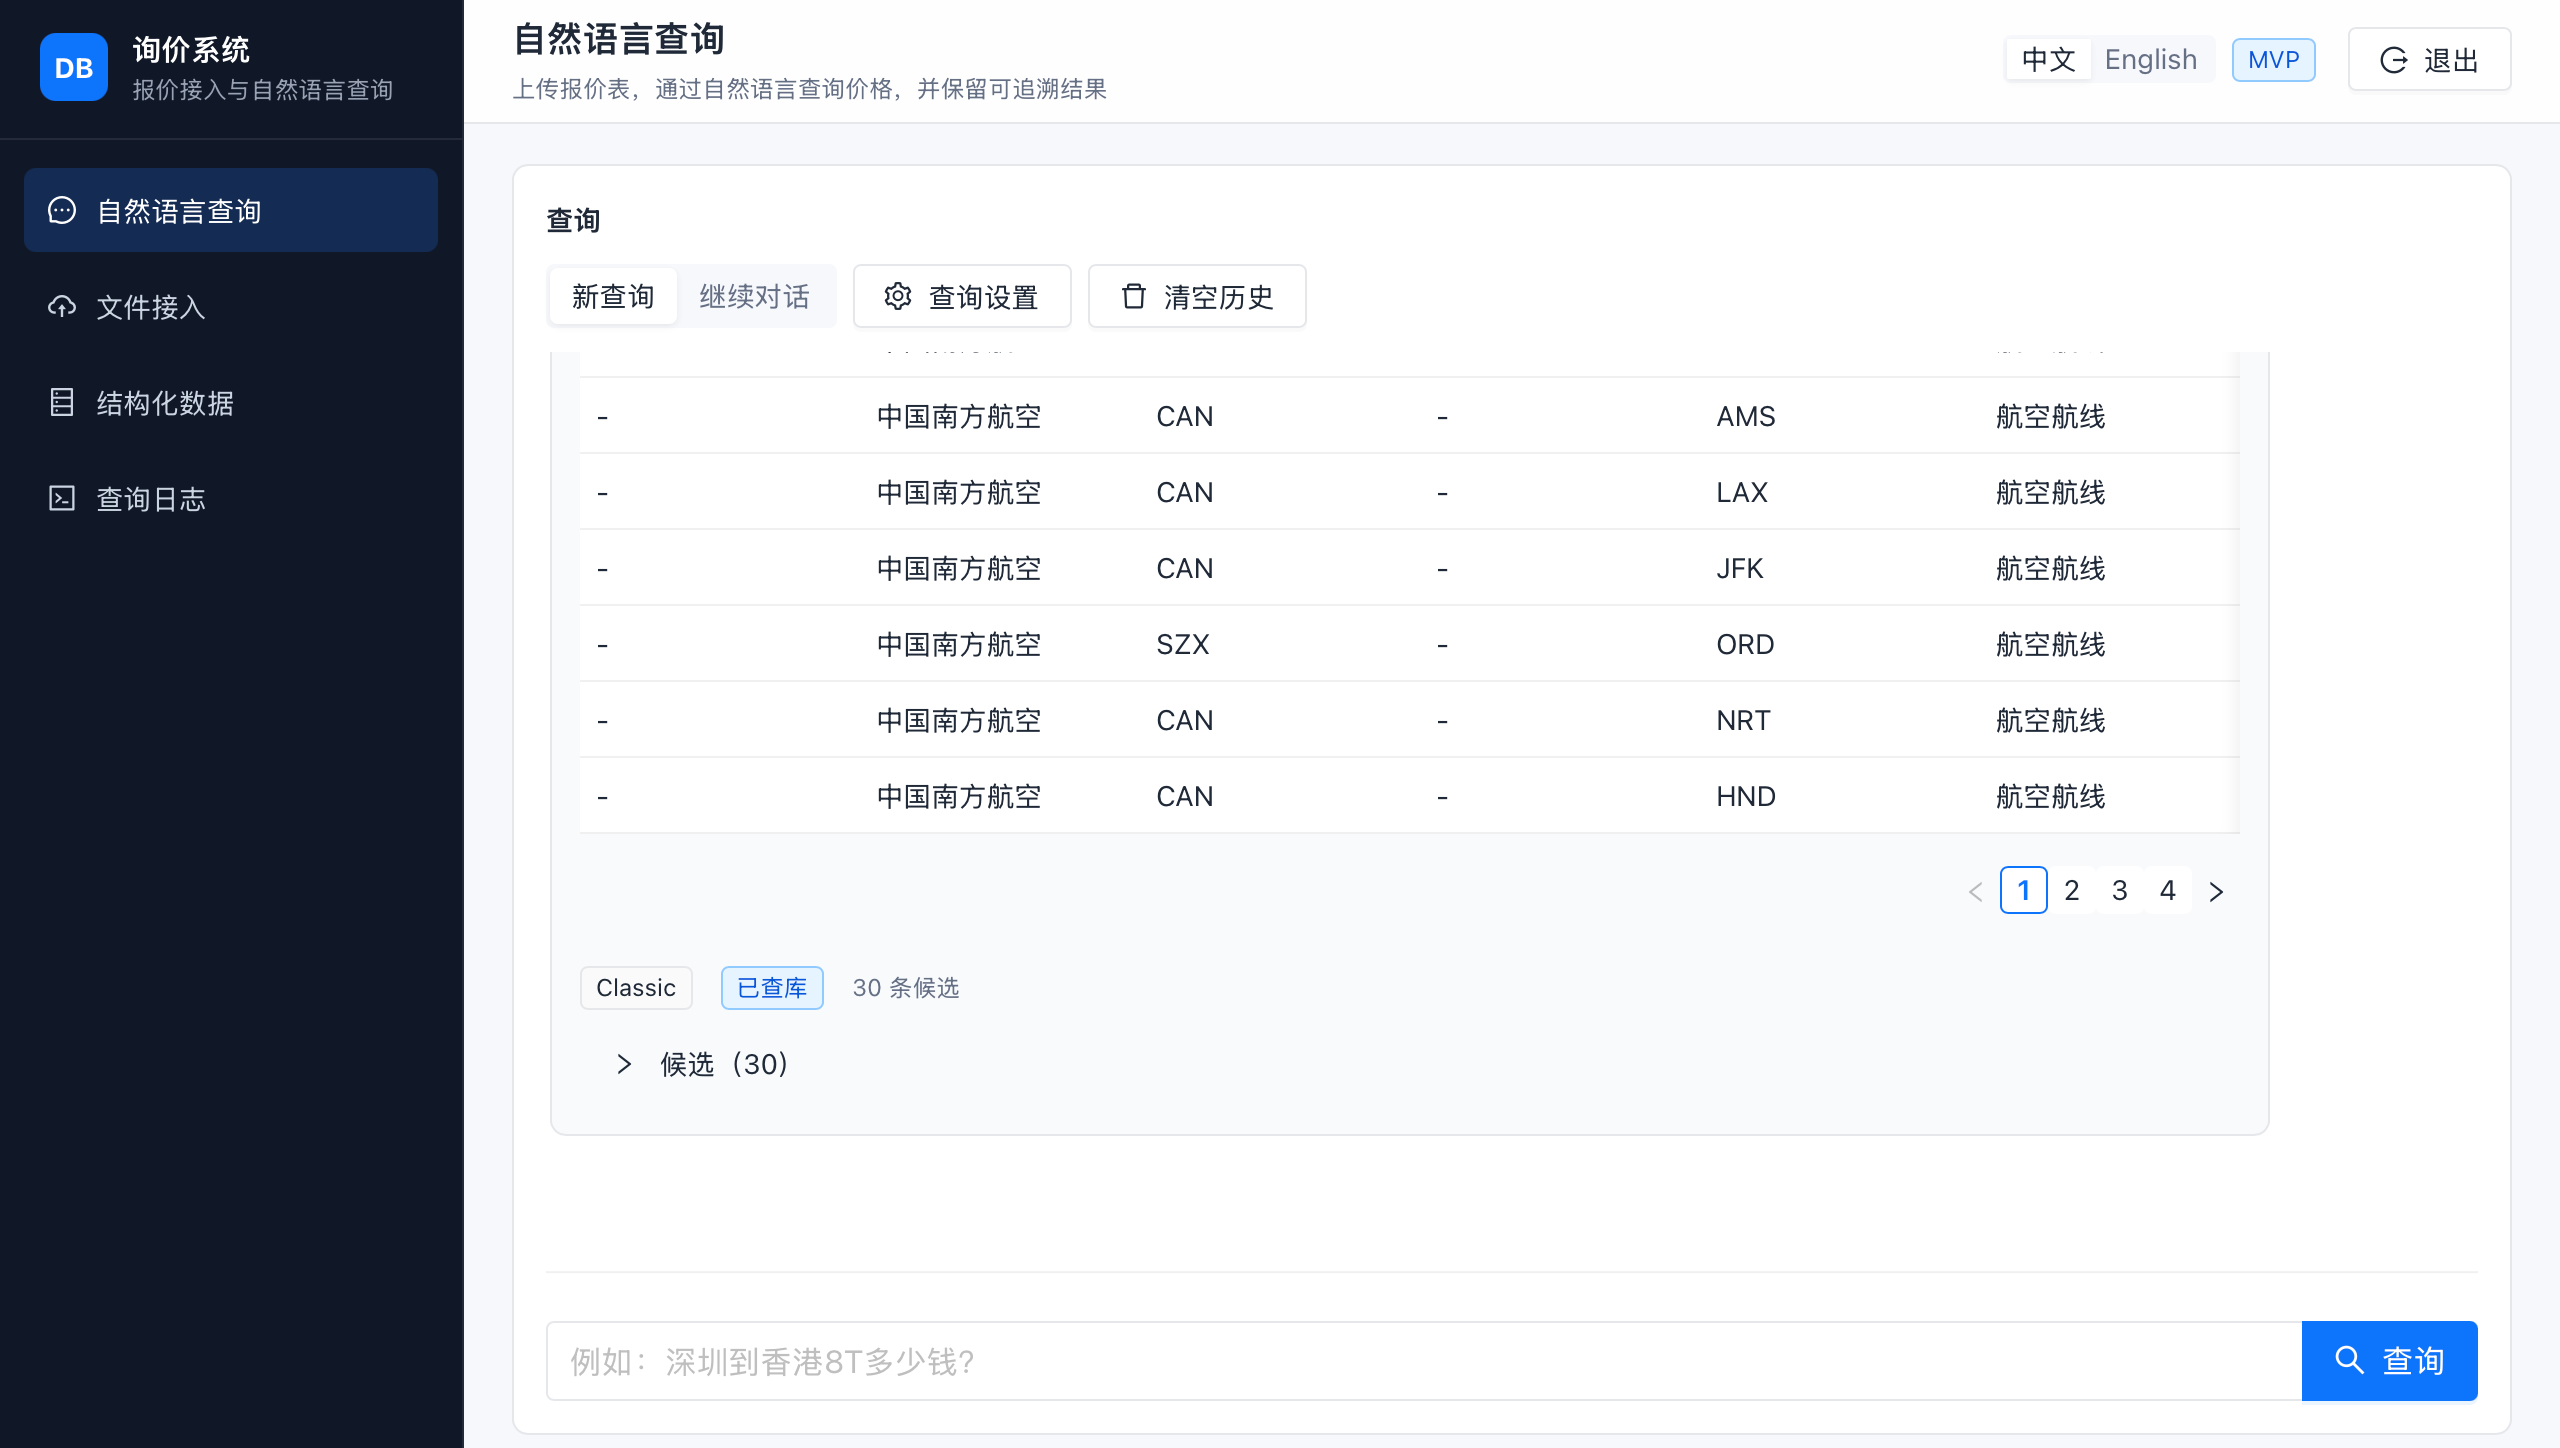Go to the next results page arrow
Screen dimensions: 2560x1448
coord(2216,891)
